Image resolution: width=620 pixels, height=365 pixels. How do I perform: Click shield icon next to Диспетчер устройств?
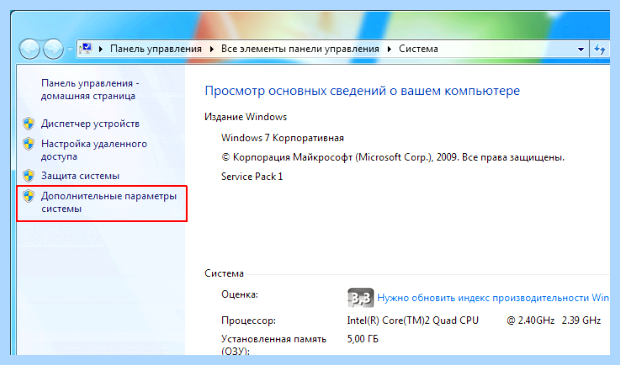28,124
